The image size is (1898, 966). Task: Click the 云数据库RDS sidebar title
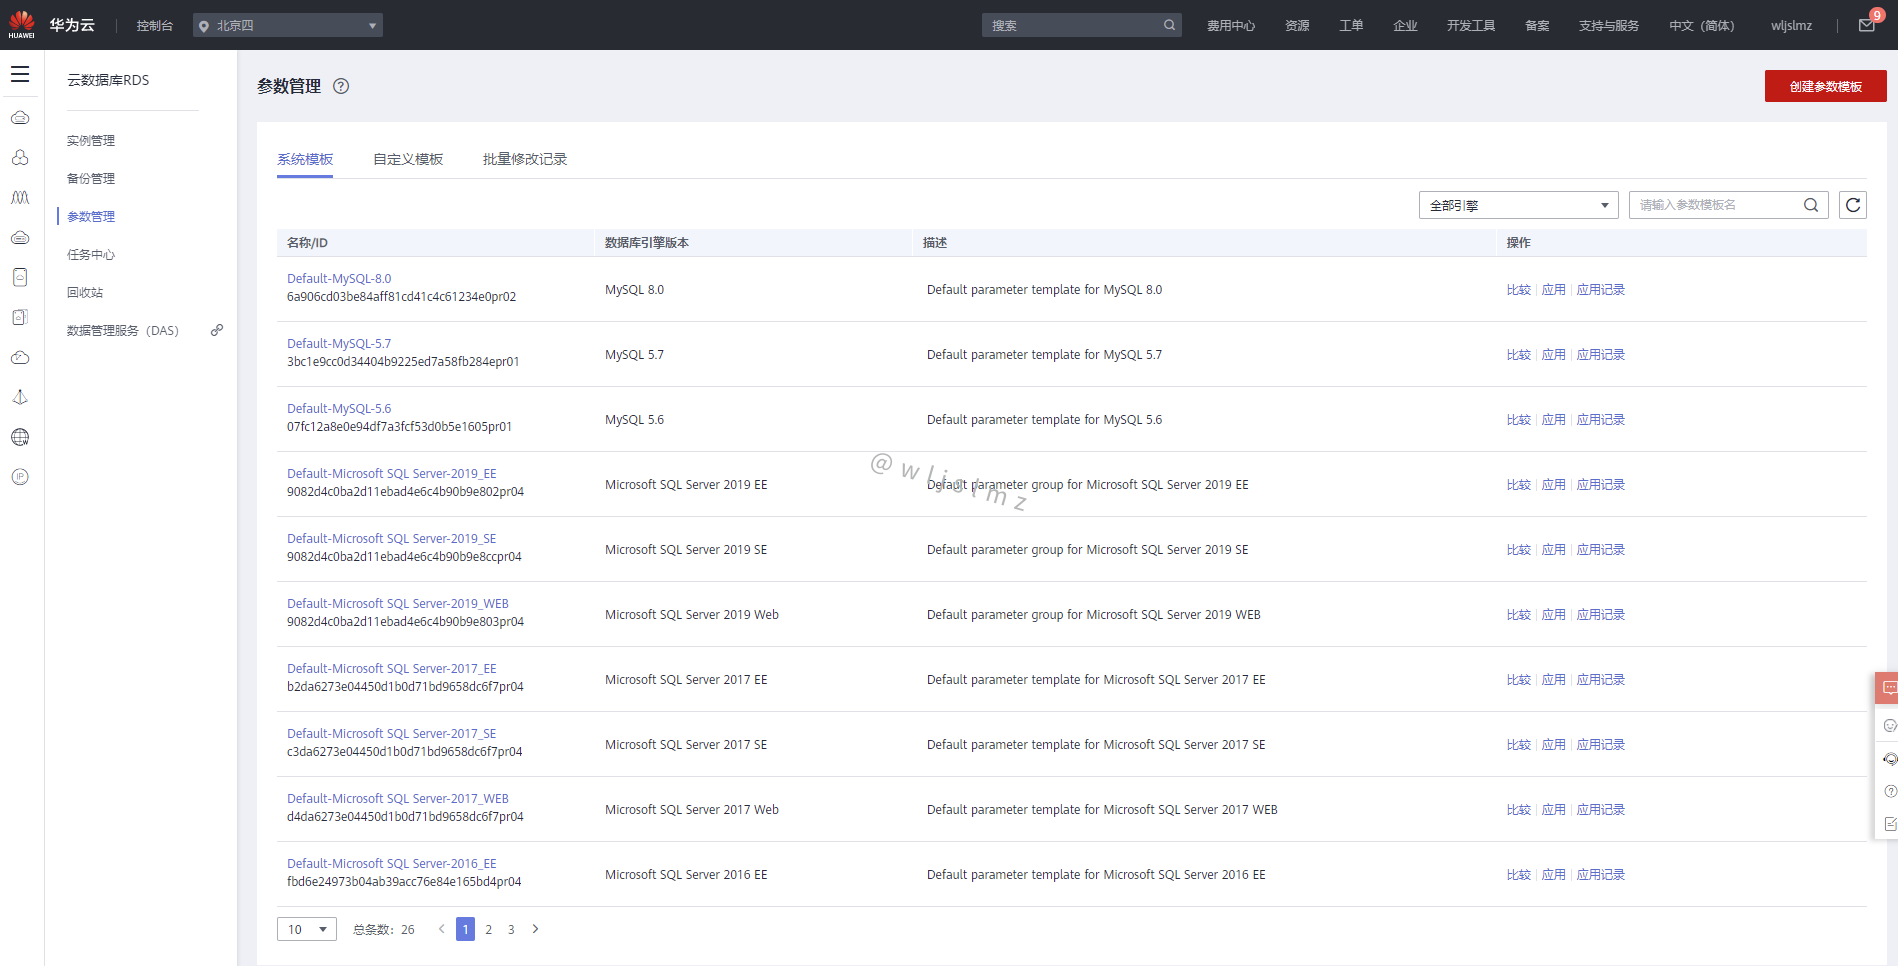108,80
